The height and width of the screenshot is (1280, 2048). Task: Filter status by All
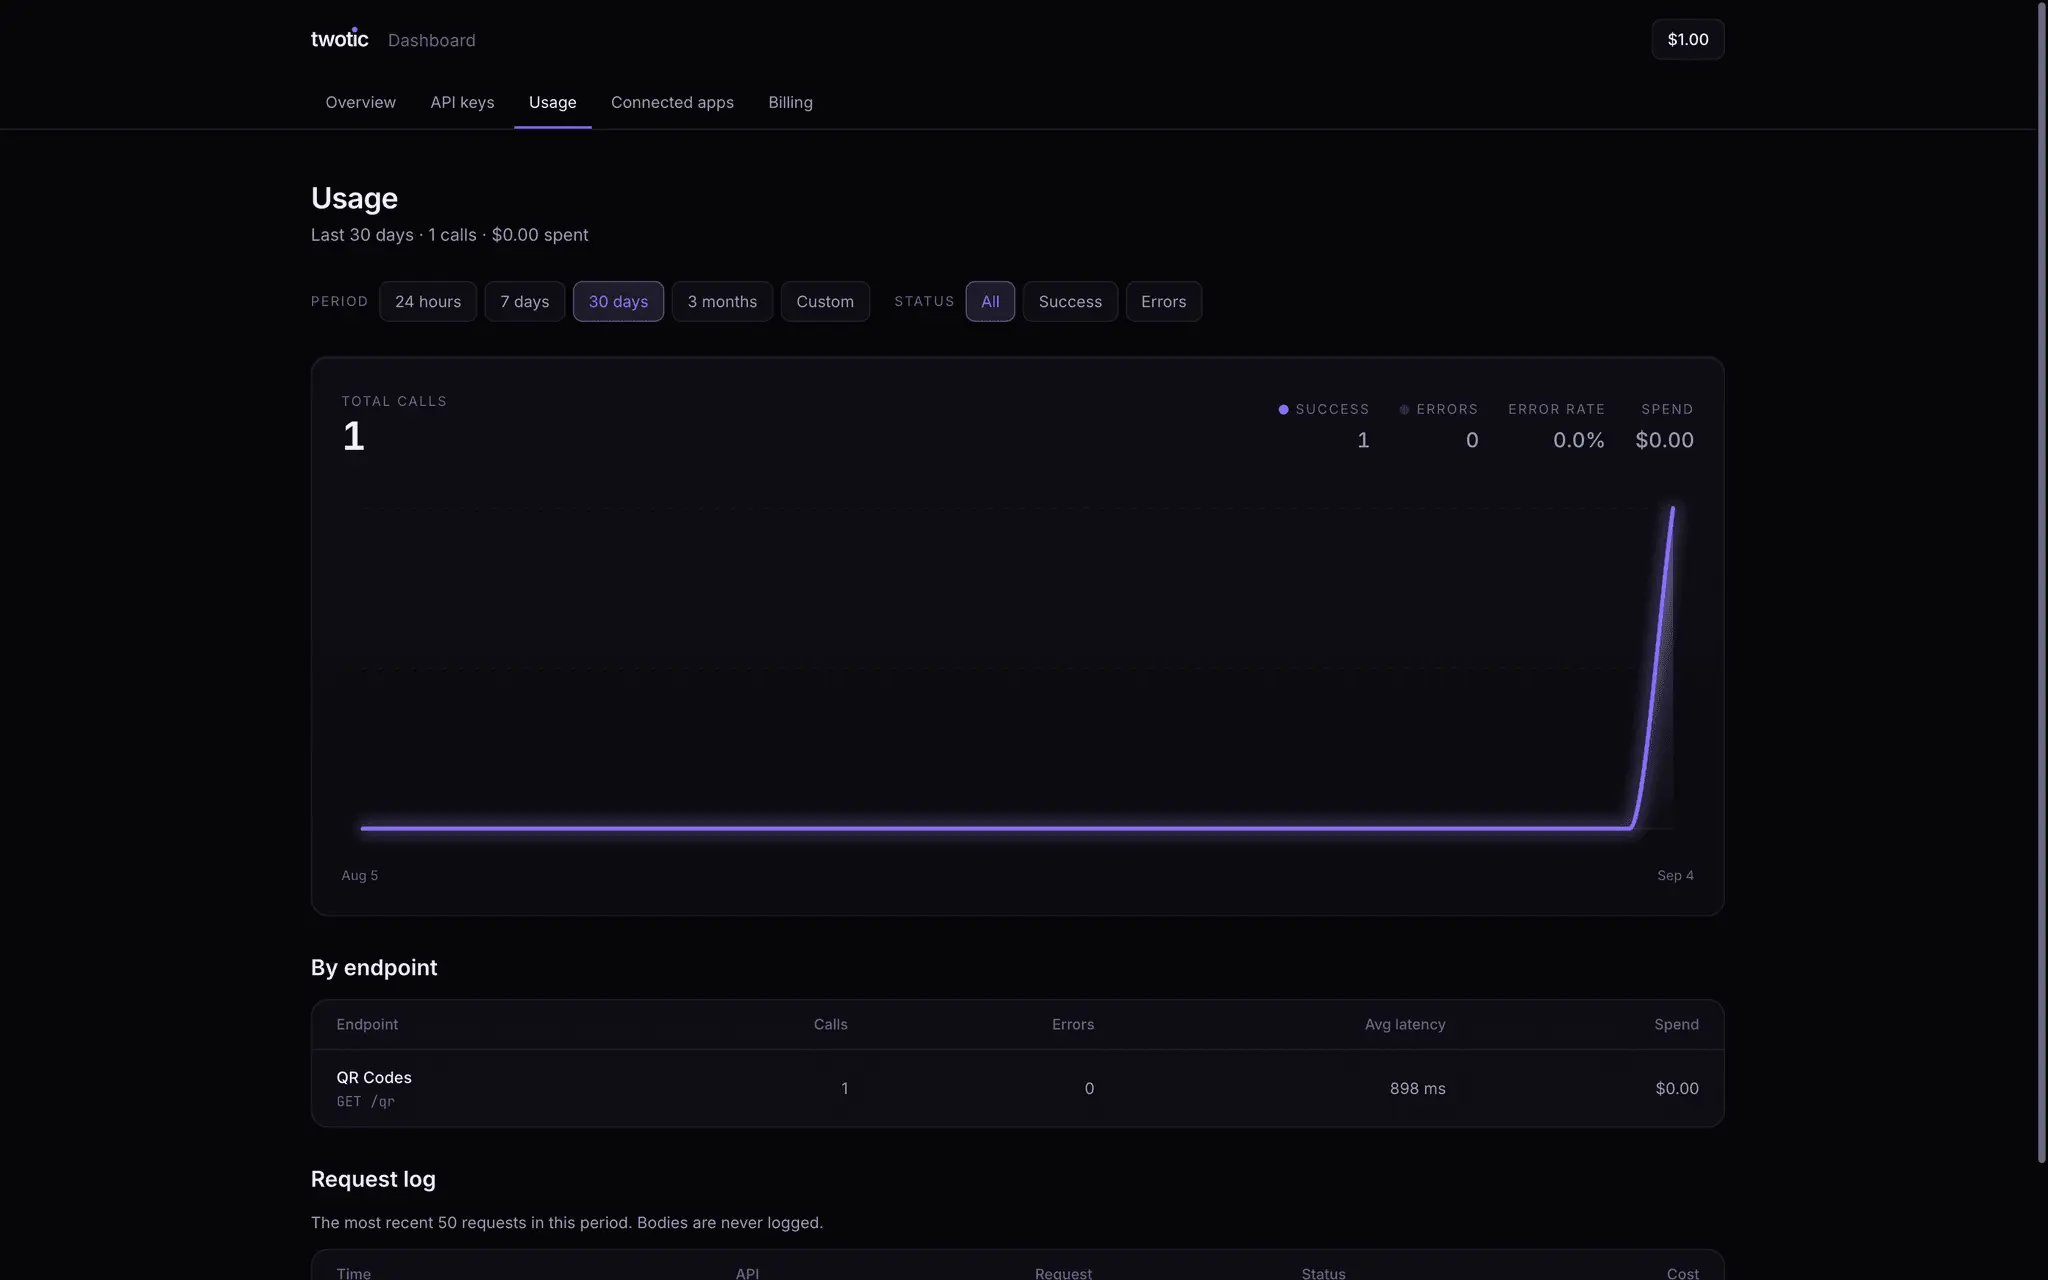pos(990,301)
